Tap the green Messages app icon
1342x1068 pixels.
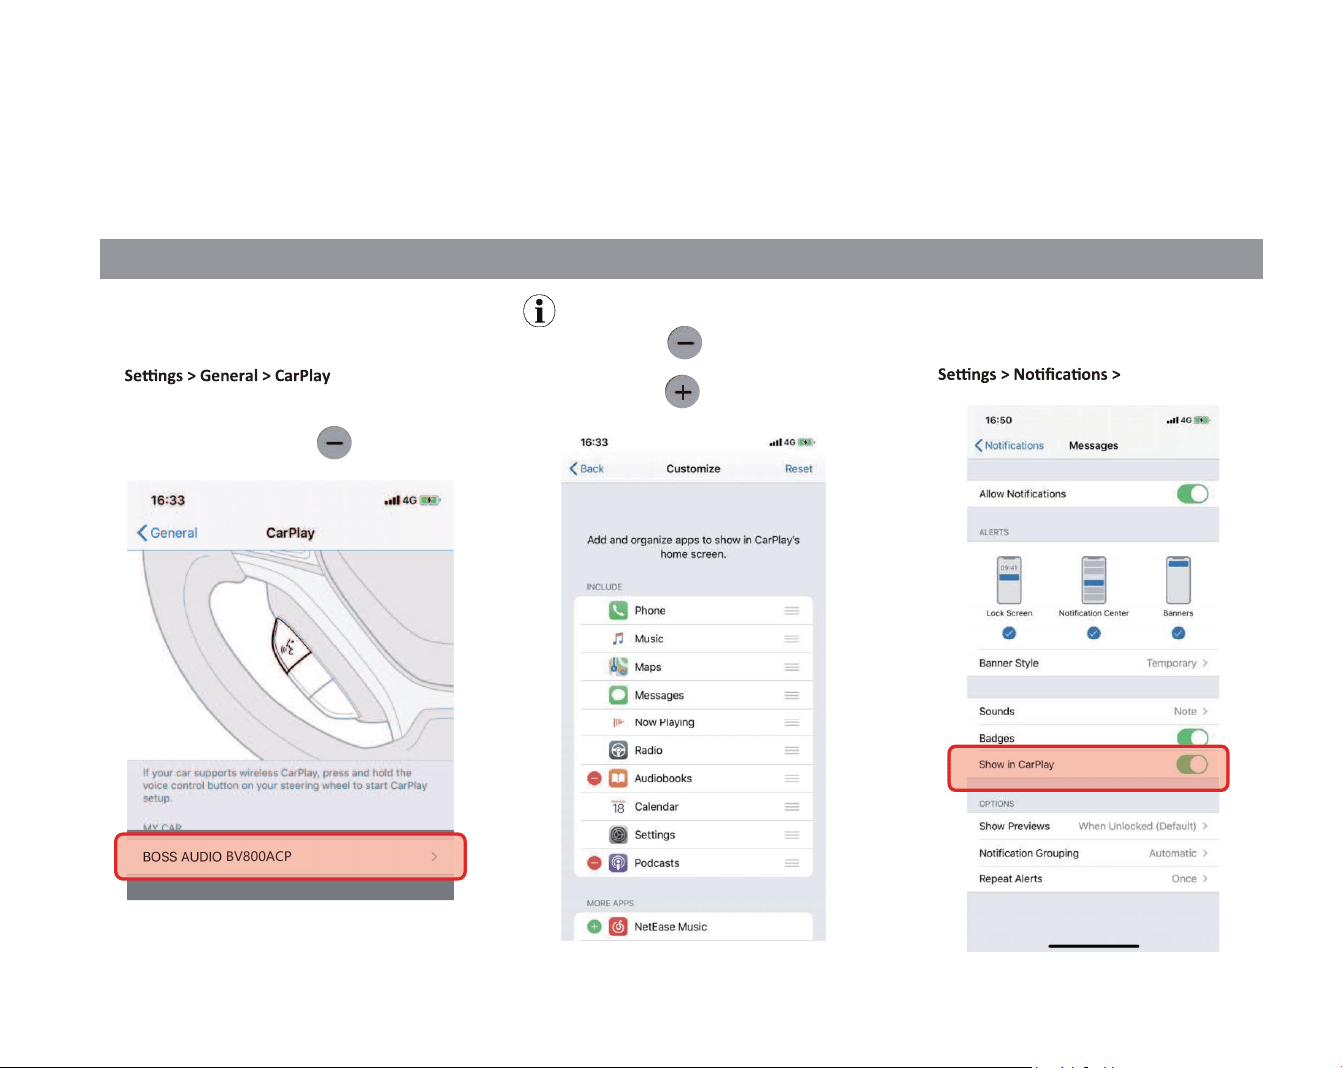point(618,695)
